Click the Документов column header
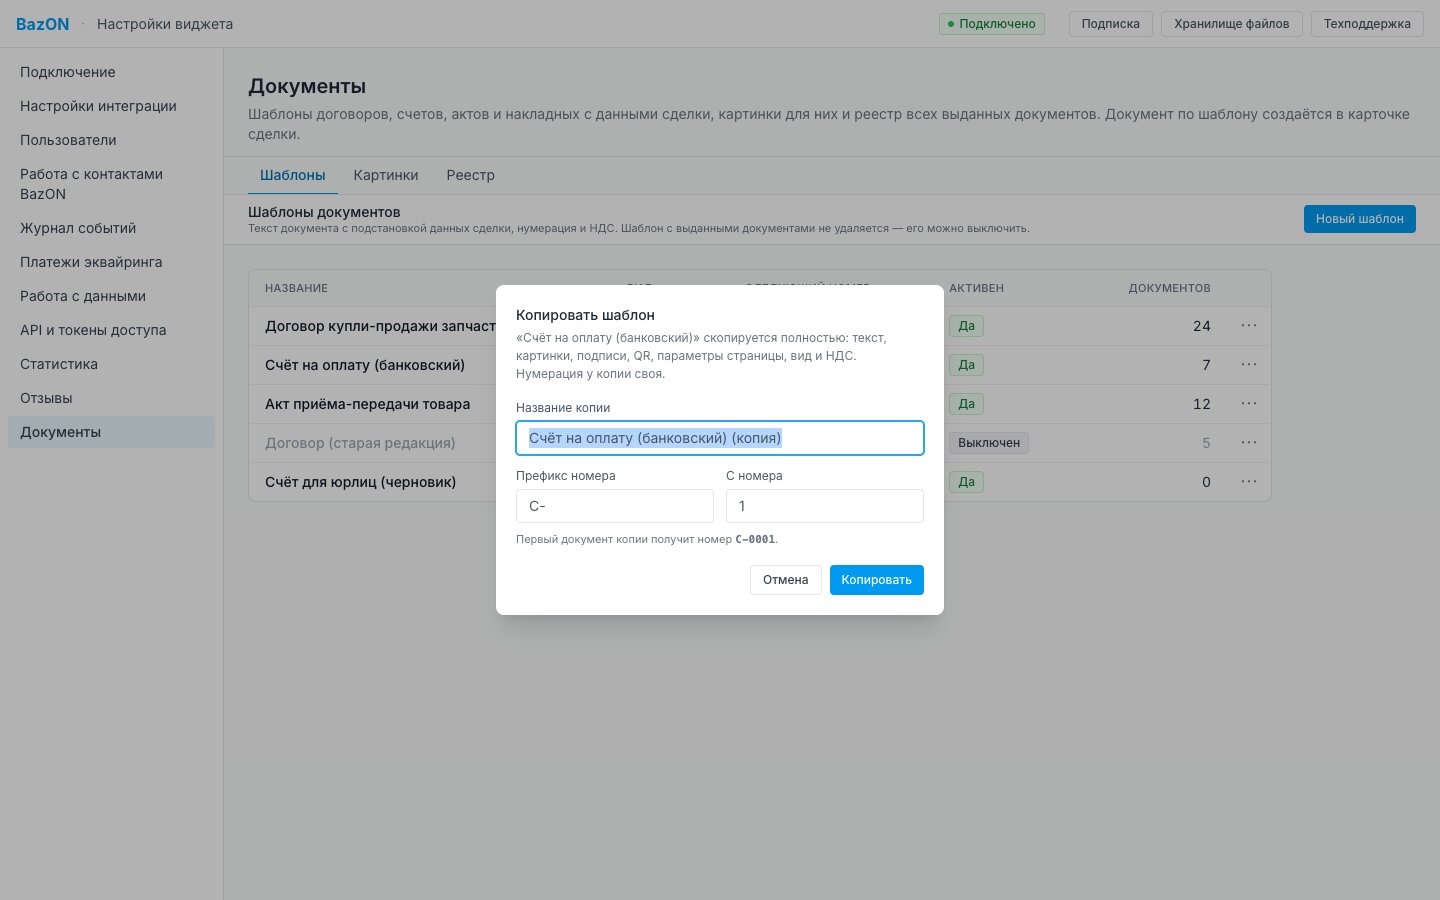1440x900 pixels. point(1170,288)
